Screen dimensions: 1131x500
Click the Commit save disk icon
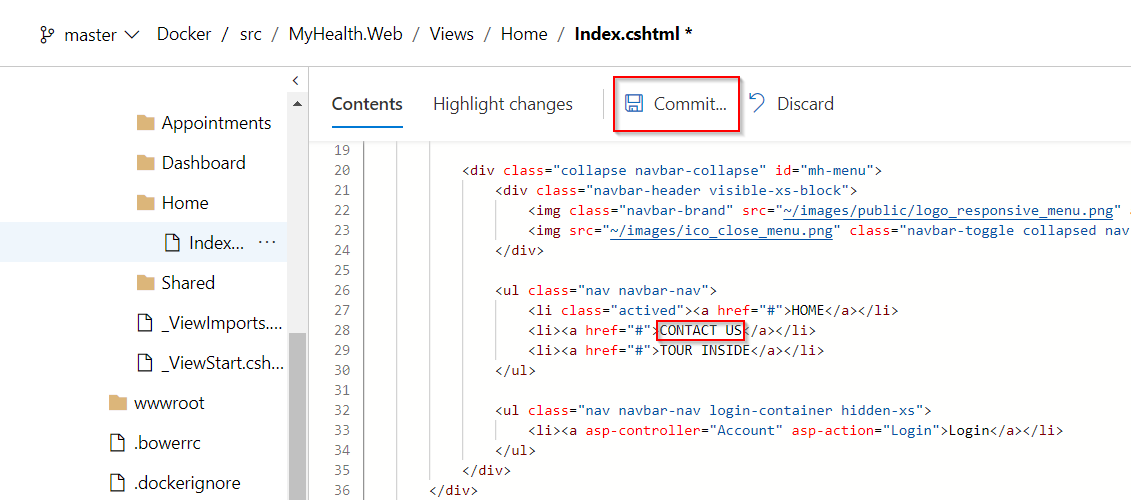pos(633,103)
